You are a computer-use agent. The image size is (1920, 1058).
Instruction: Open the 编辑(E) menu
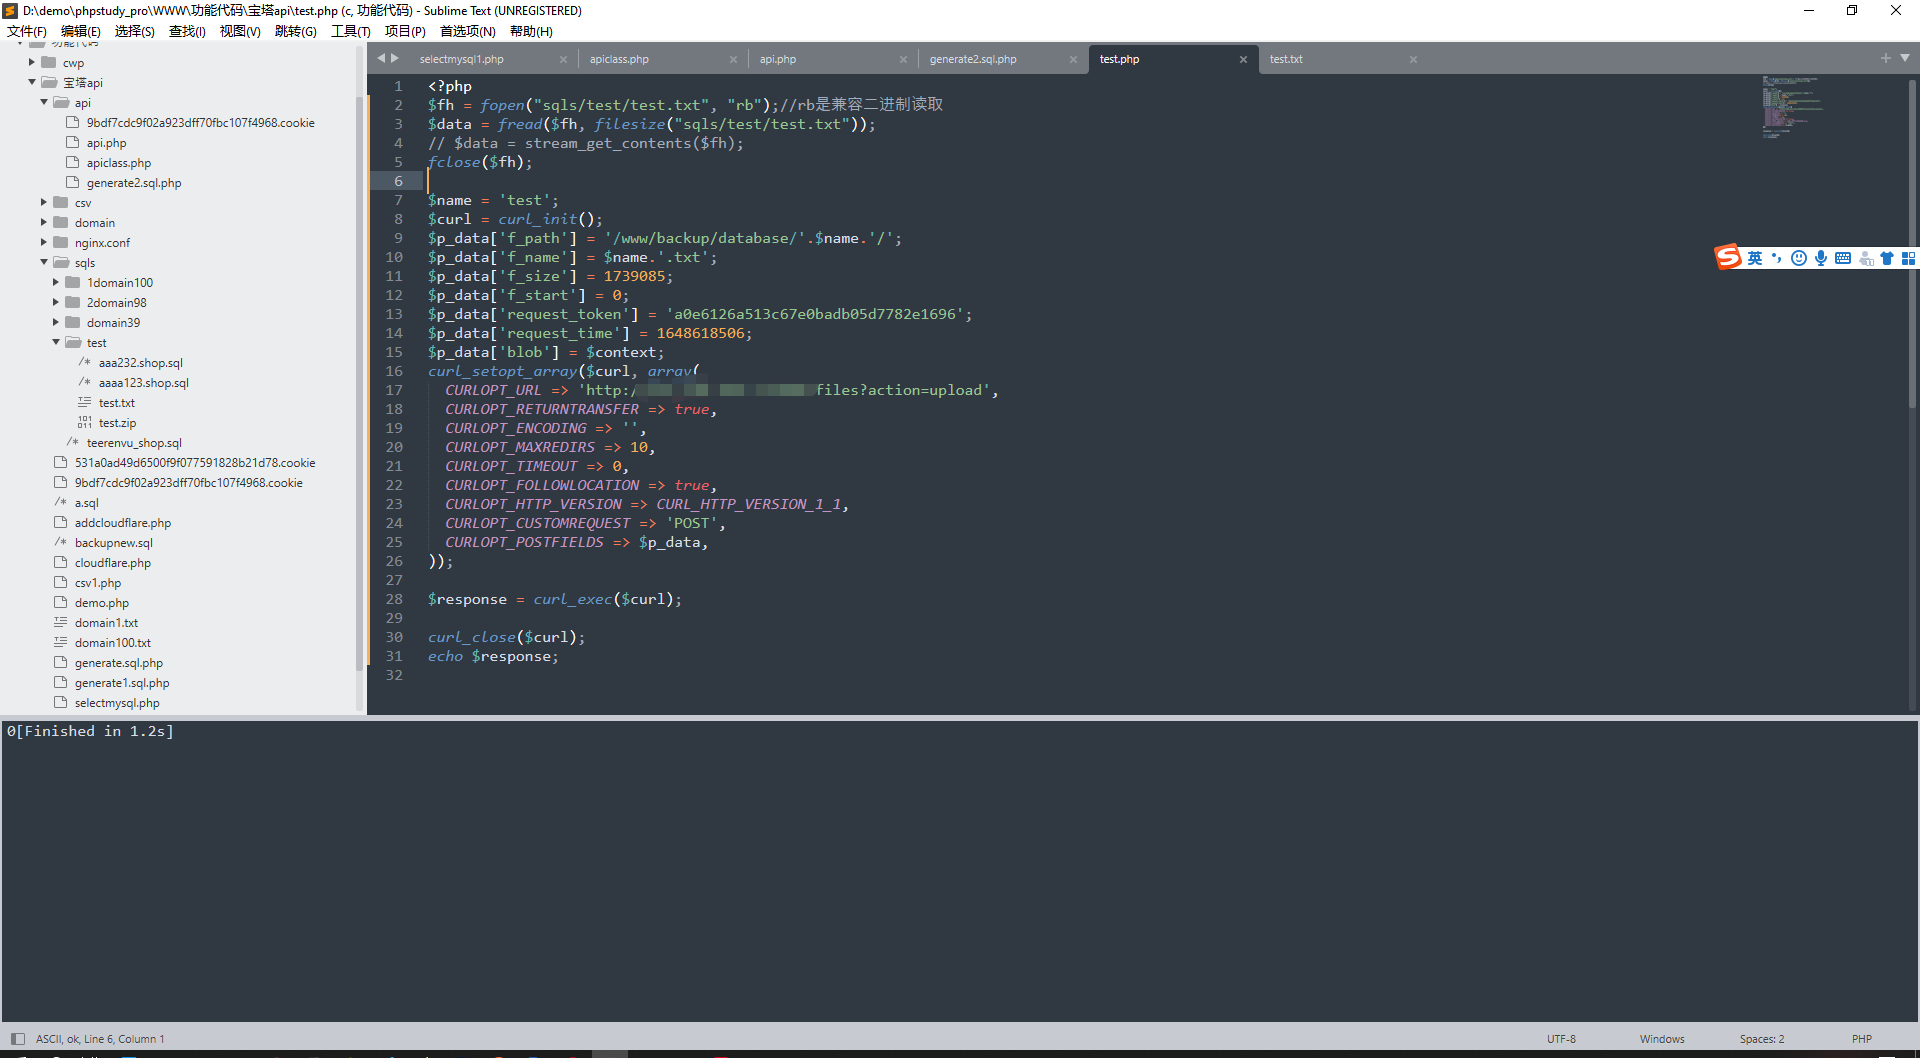pyautogui.click(x=81, y=31)
